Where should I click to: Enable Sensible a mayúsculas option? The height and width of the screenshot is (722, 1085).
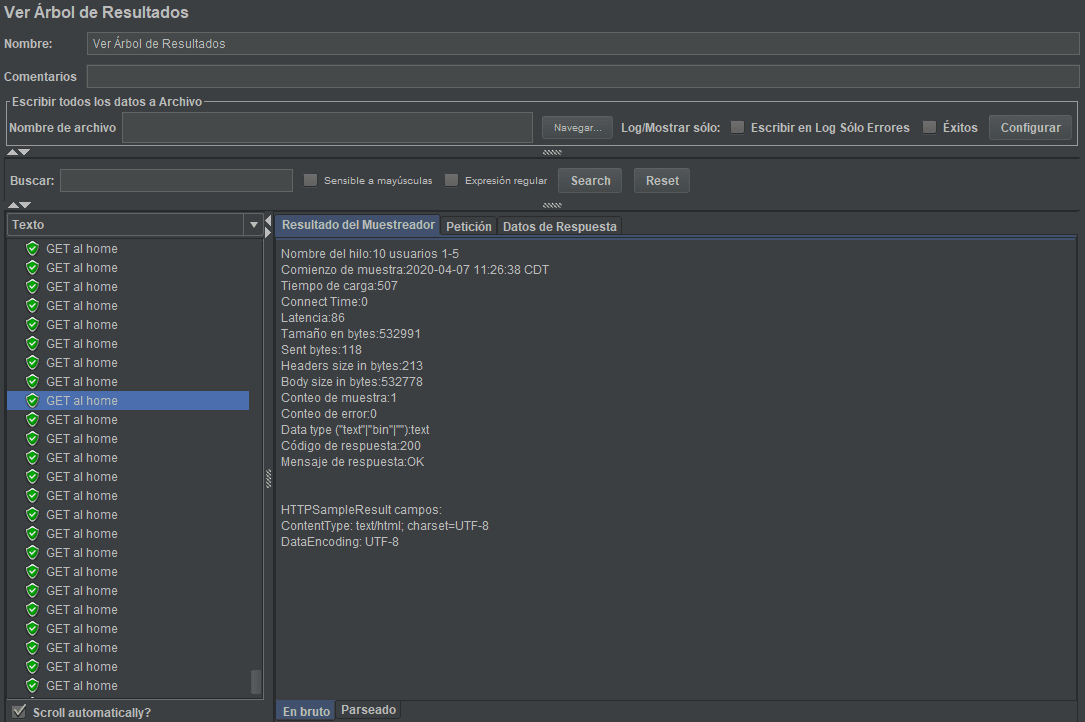(310, 180)
